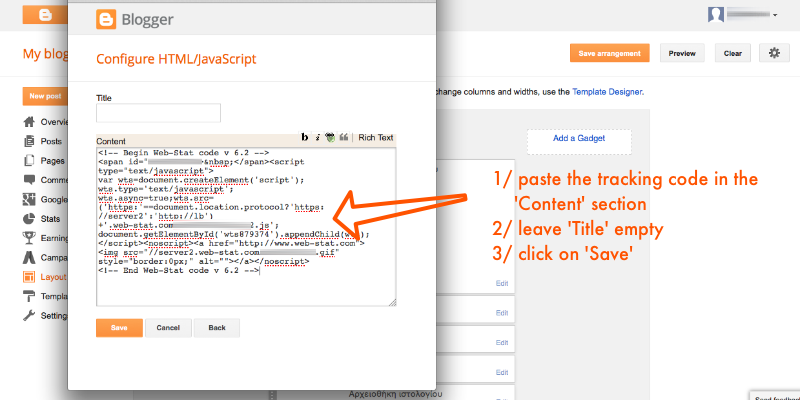The image size is (800, 400).
Task: Open Comments in the sidebar
Action: [45, 180]
